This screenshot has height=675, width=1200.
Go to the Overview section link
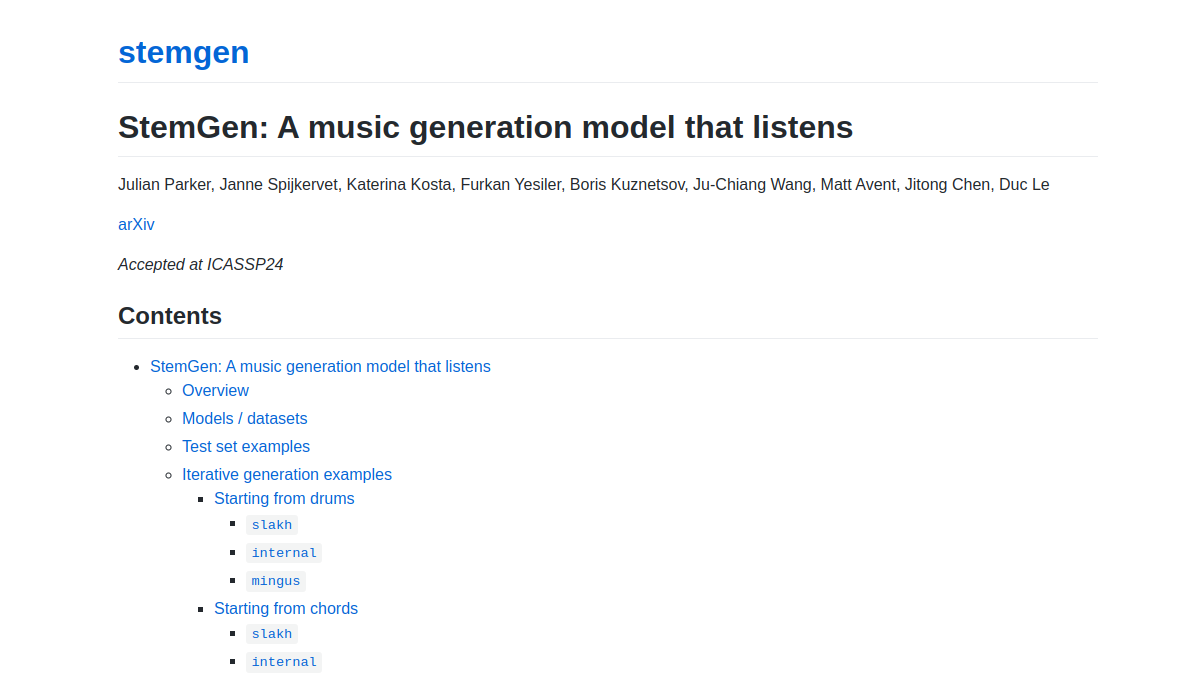click(215, 390)
